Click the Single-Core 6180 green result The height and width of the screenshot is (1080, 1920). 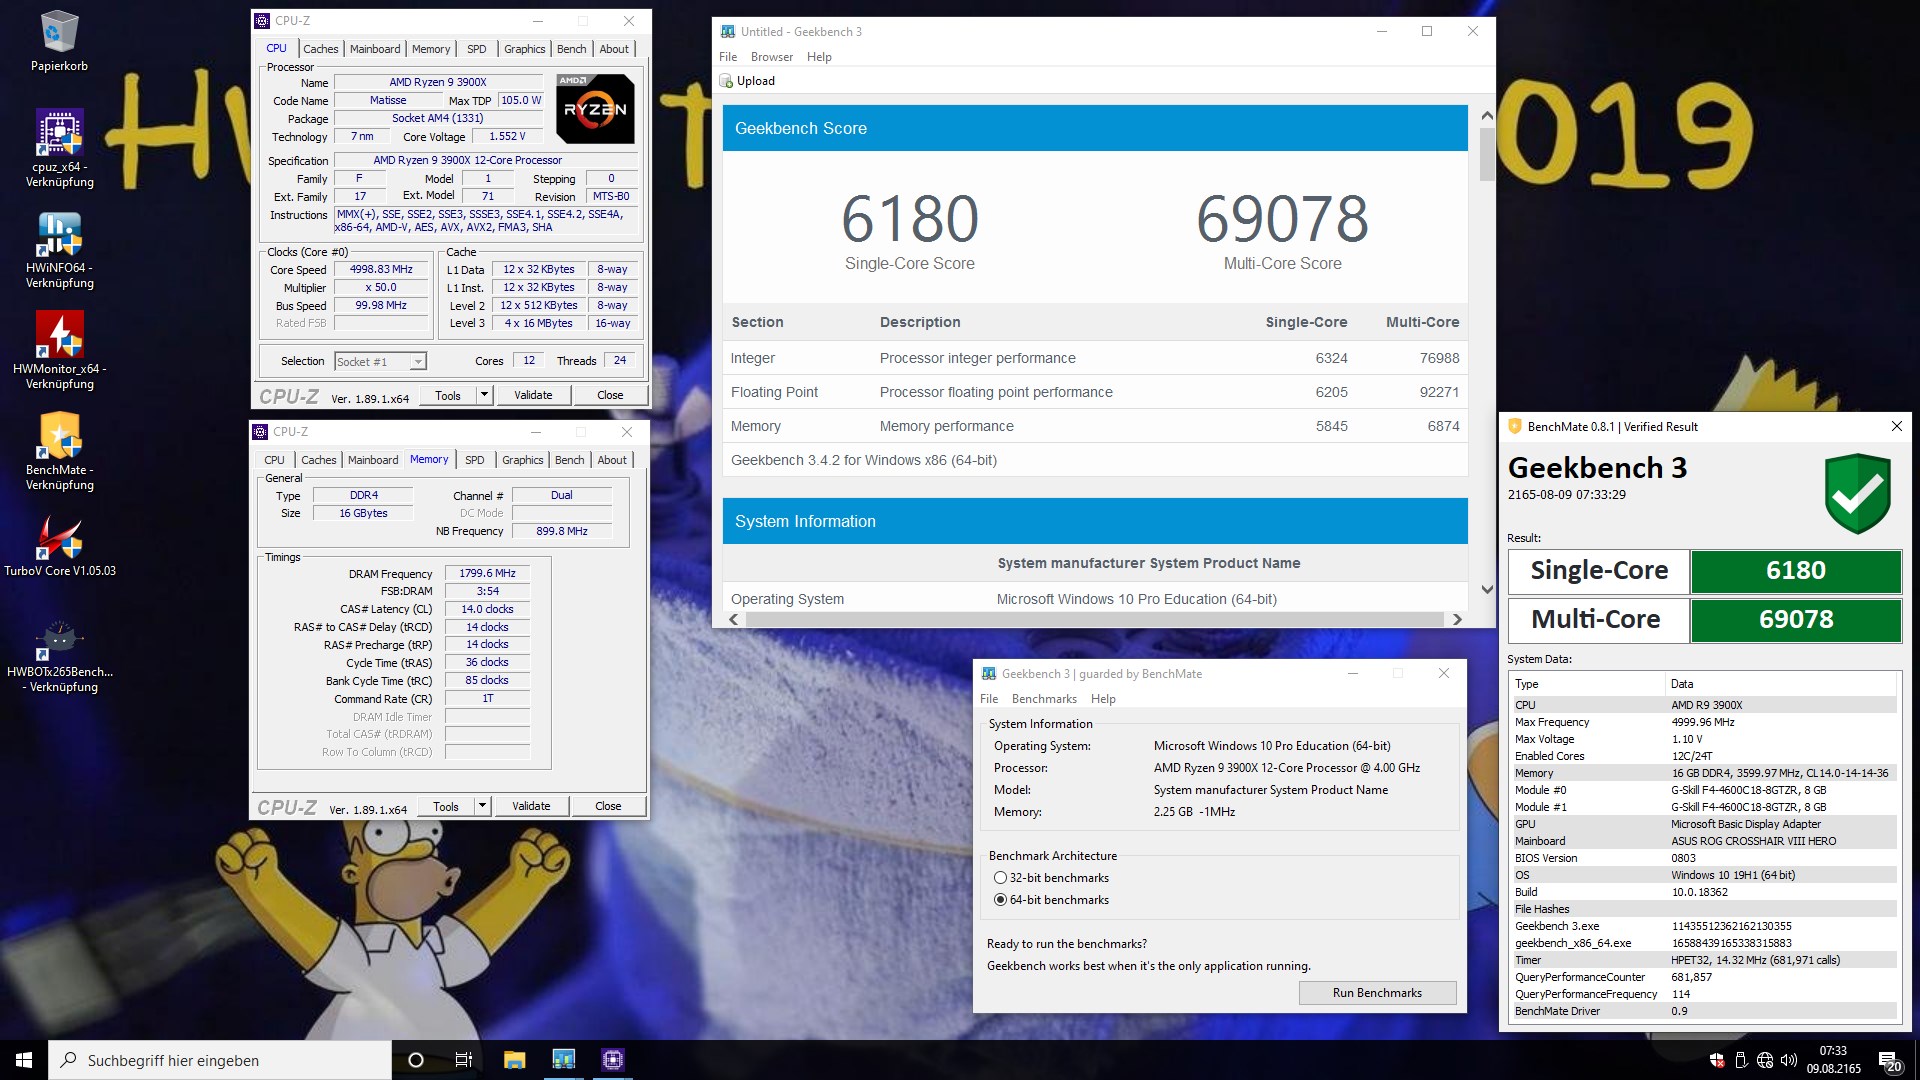tap(1796, 571)
